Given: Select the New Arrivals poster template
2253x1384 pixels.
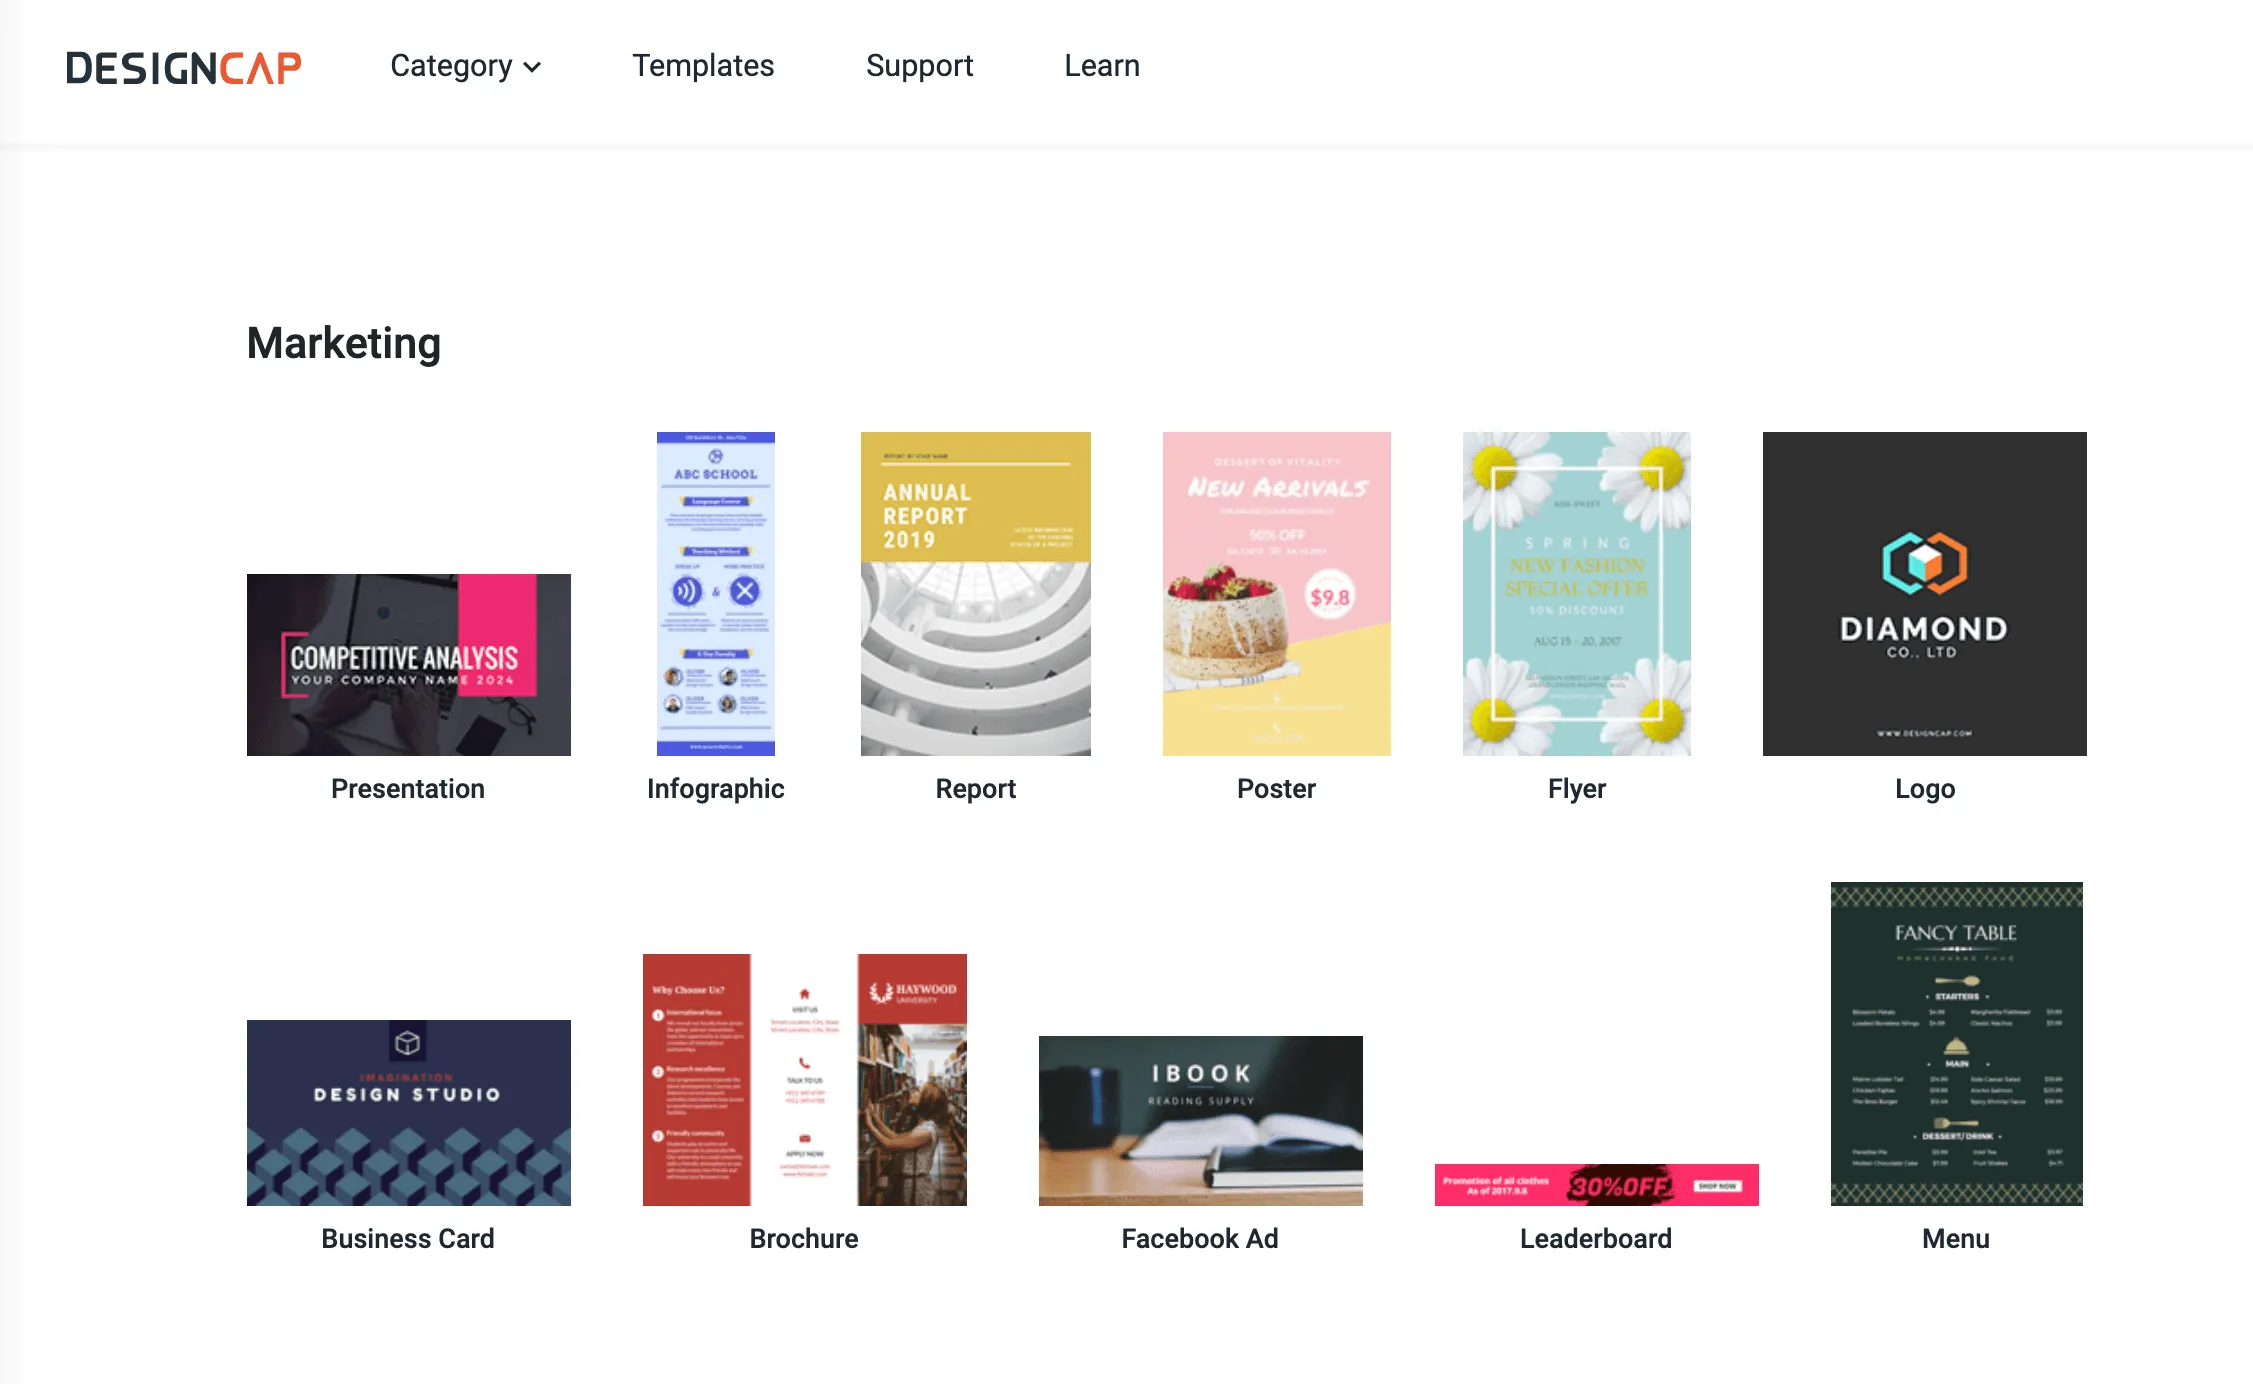Looking at the screenshot, I should (x=1275, y=594).
